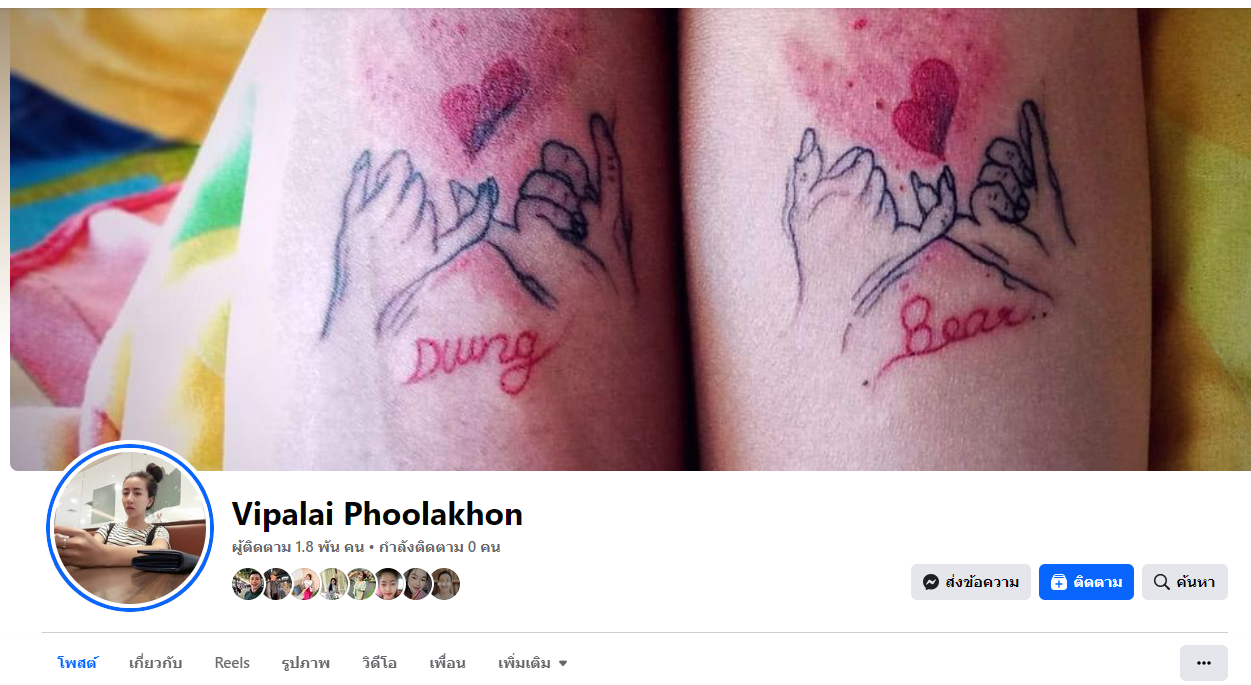The width and height of the screenshot is (1251, 685).
Task: Click the follow icon in ติดตาม button
Action: [x=1059, y=582]
